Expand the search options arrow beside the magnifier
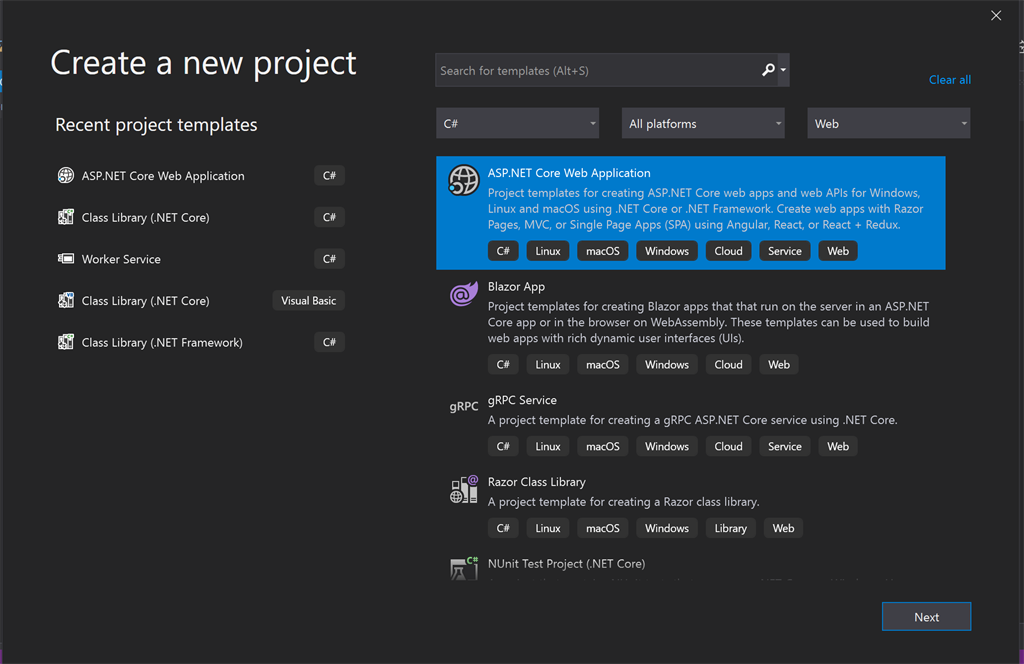 (783, 70)
